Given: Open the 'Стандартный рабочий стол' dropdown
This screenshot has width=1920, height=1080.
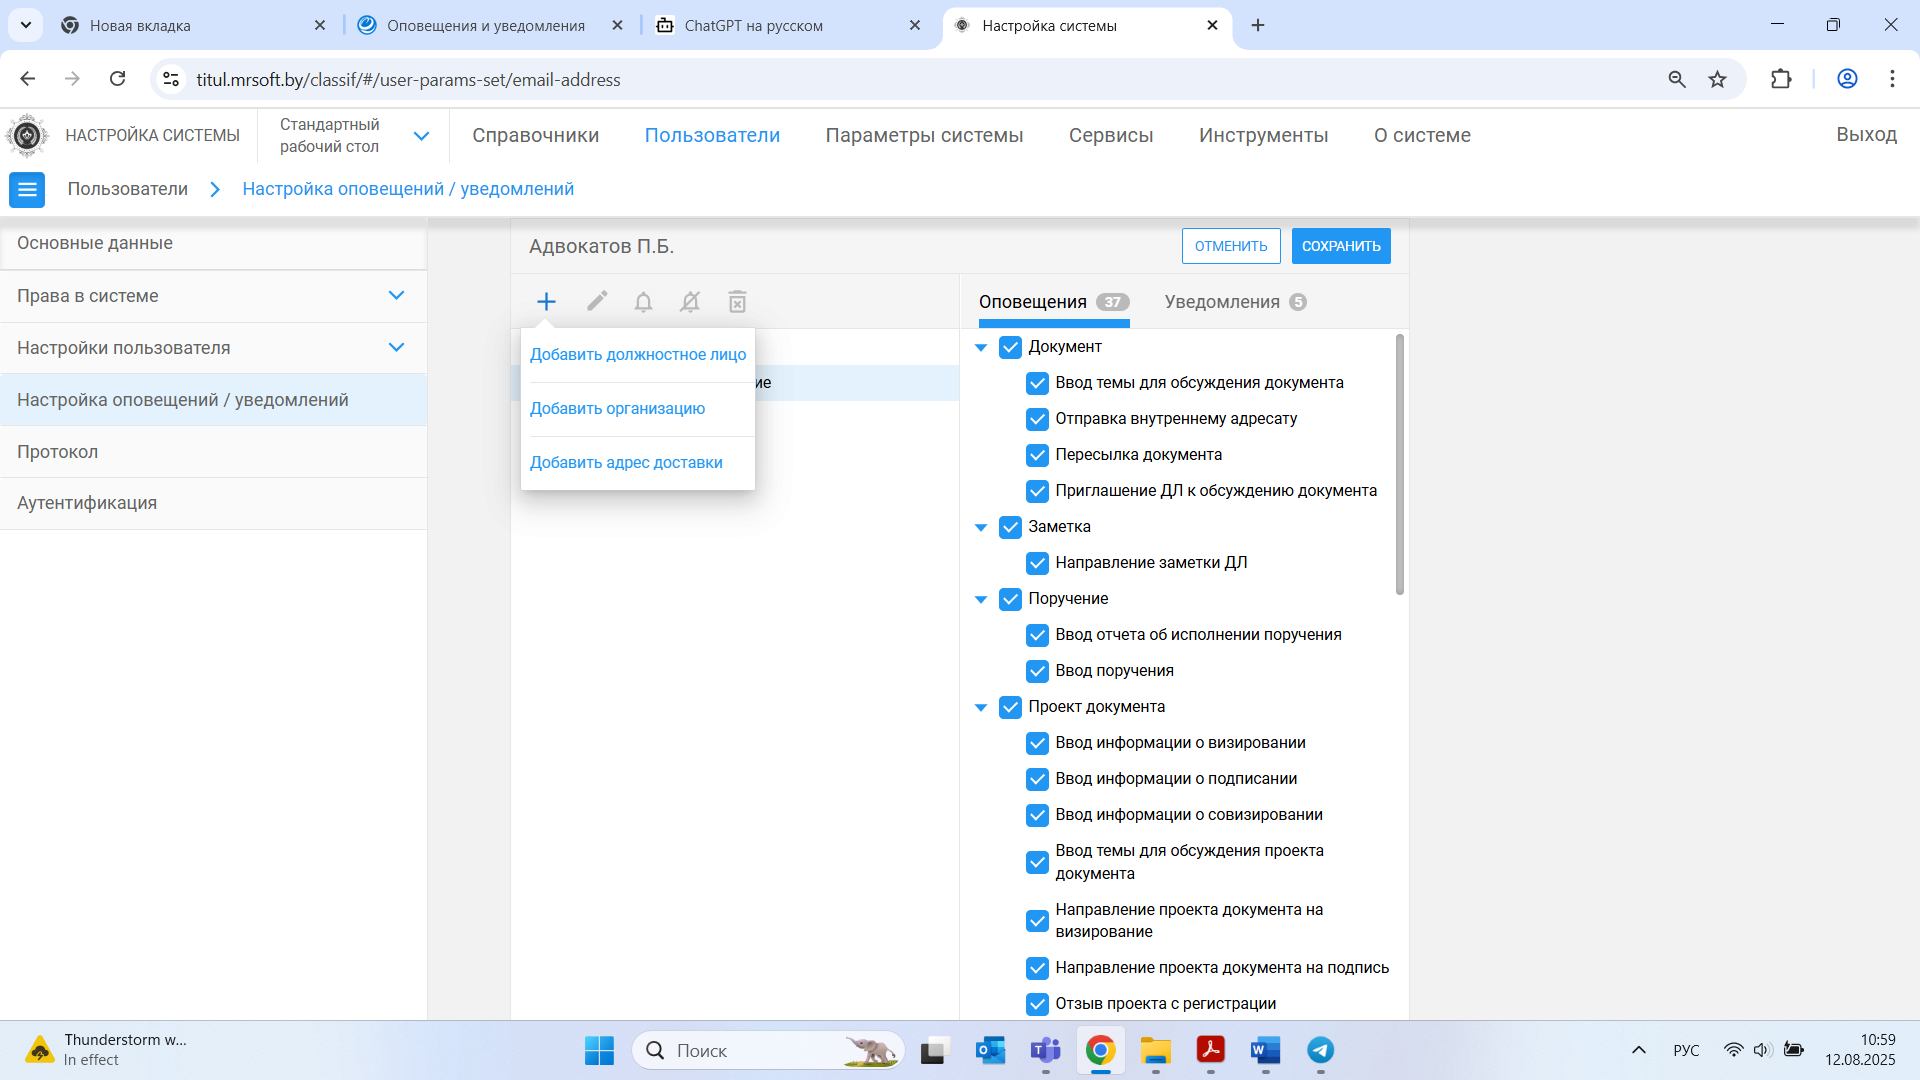Looking at the screenshot, I should pyautogui.click(x=421, y=136).
